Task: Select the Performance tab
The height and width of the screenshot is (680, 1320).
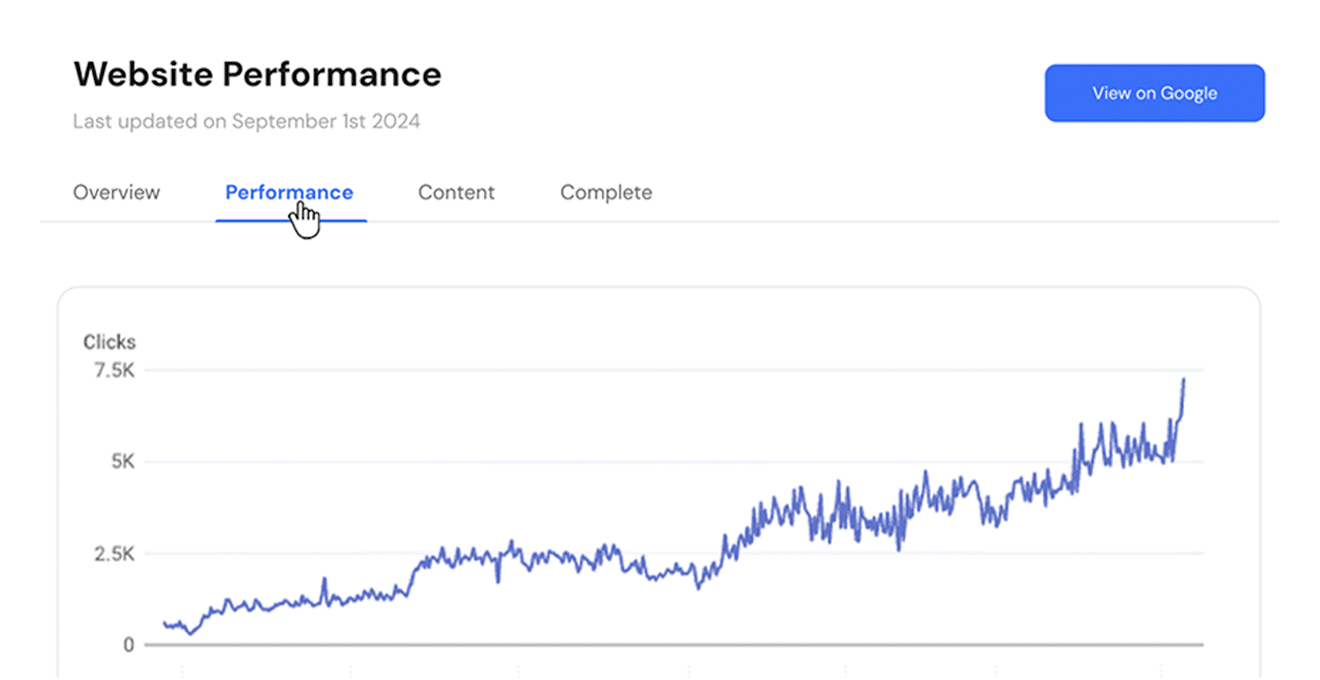Action: click(x=289, y=192)
